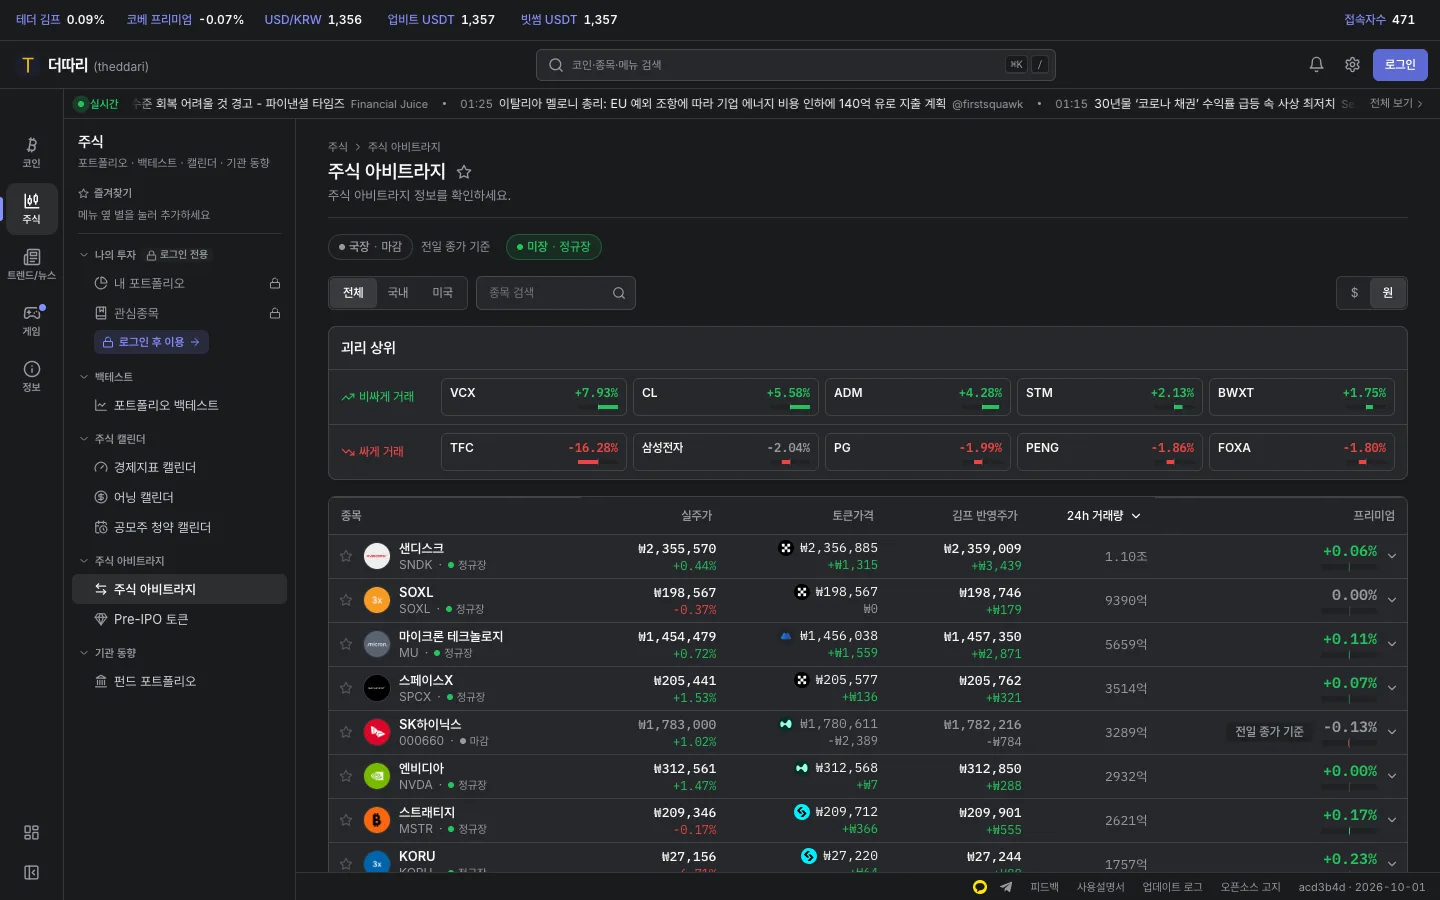Open the grid apps icon at rail bottom
This screenshot has height=900, width=1440.
(x=31, y=833)
